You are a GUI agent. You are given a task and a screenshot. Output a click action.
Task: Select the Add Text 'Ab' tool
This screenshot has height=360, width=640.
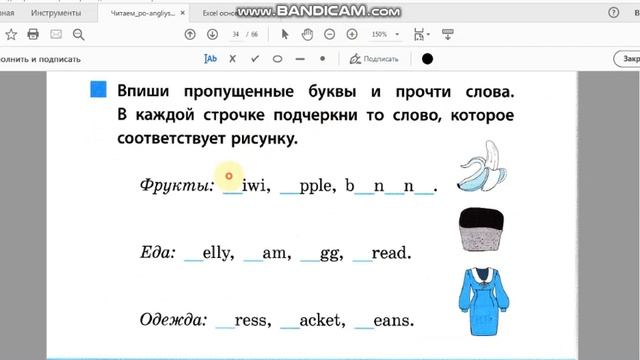pyautogui.click(x=210, y=59)
